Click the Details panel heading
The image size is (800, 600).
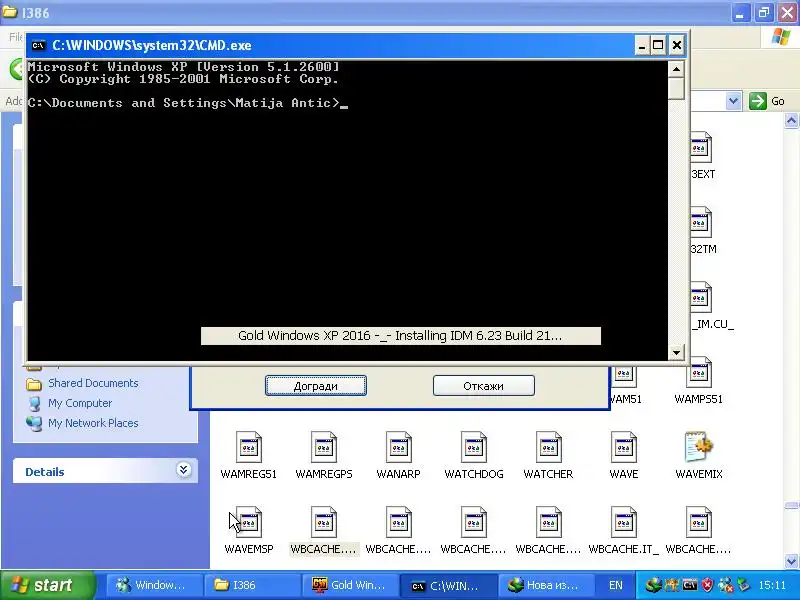[x=45, y=472]
